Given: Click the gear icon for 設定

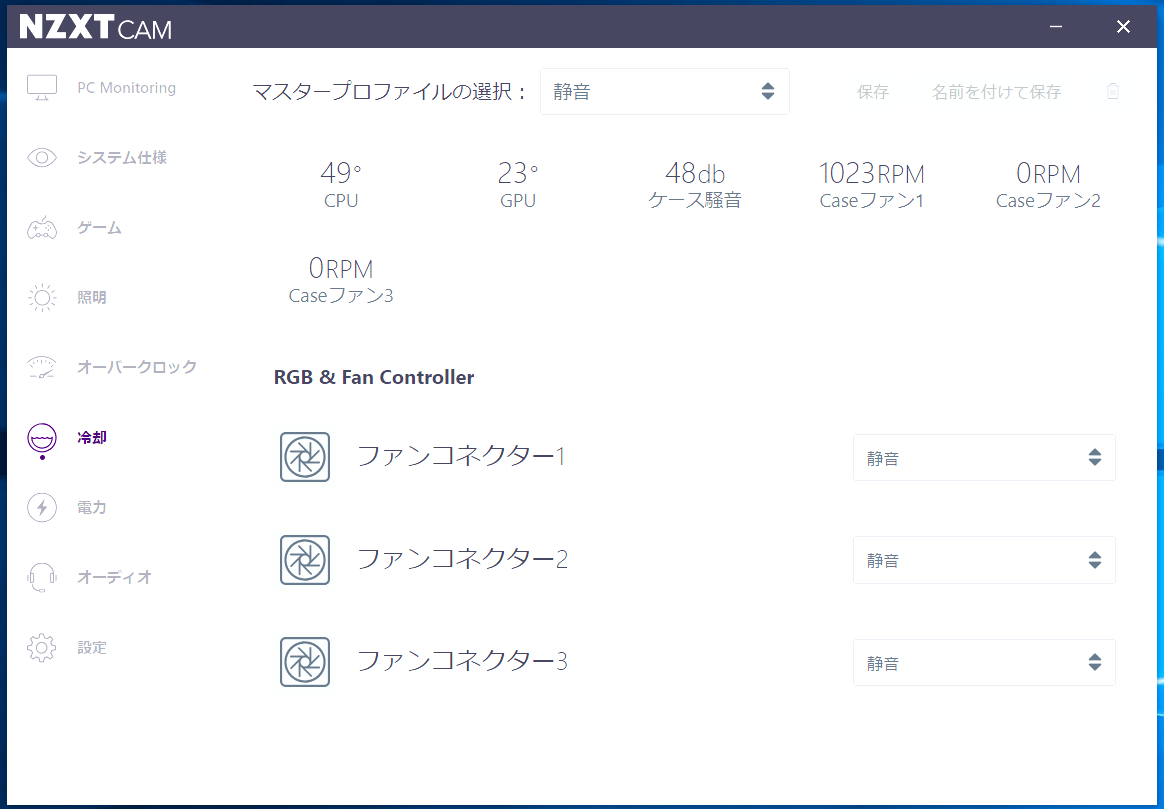Looking at the screenshot, I should pos(42,647).
